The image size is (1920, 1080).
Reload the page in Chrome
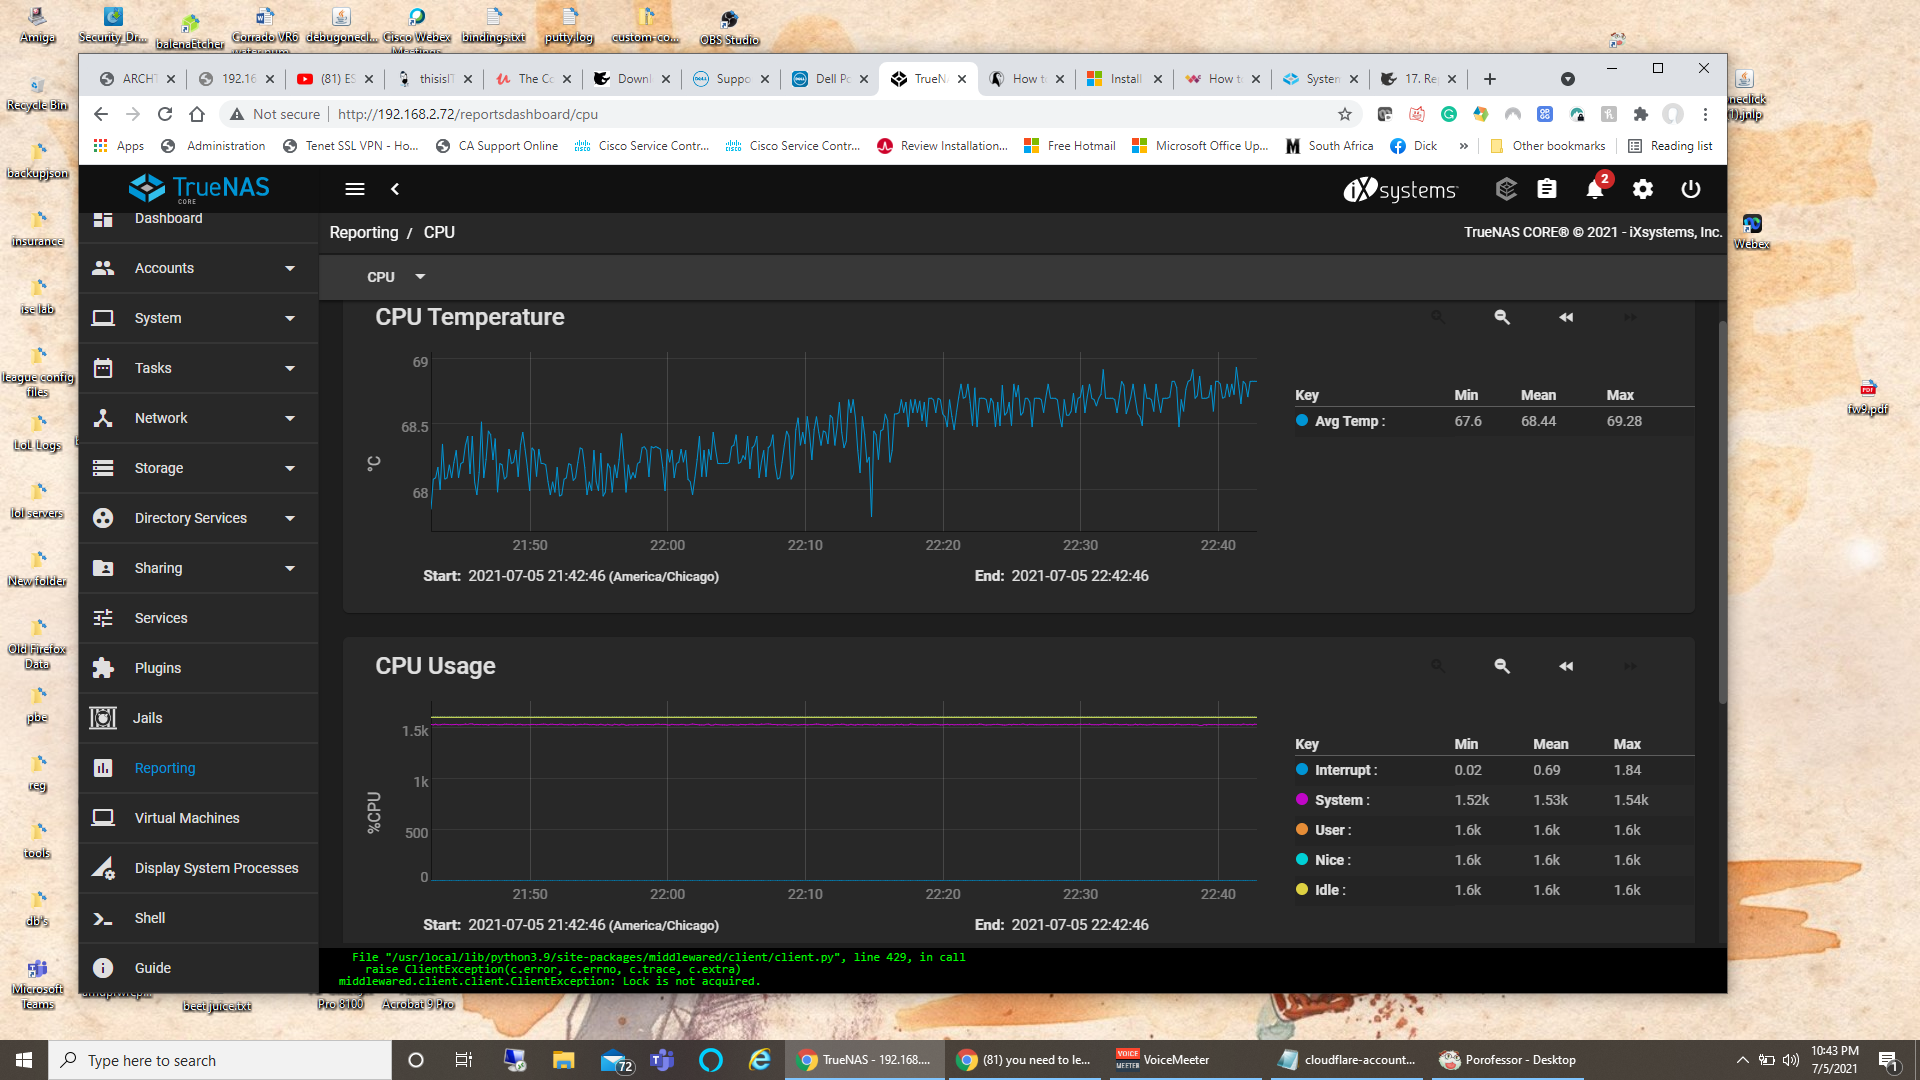[x=165, y=114]
